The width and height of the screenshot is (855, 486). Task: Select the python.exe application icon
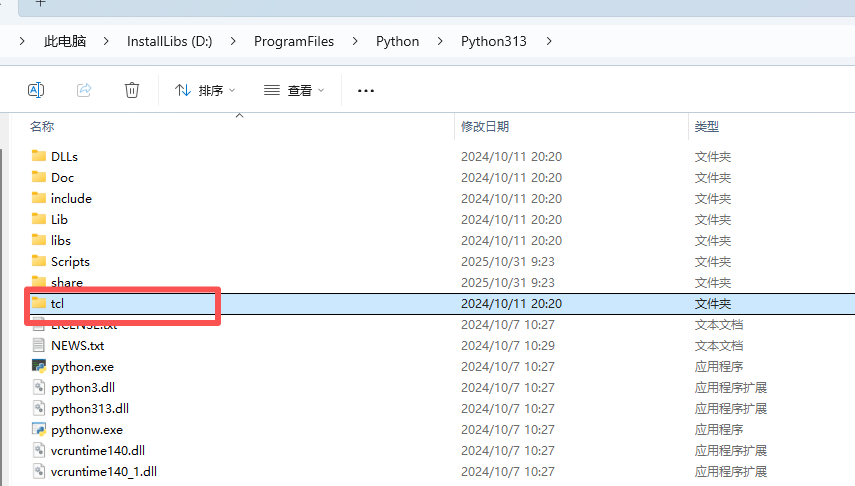39,366
